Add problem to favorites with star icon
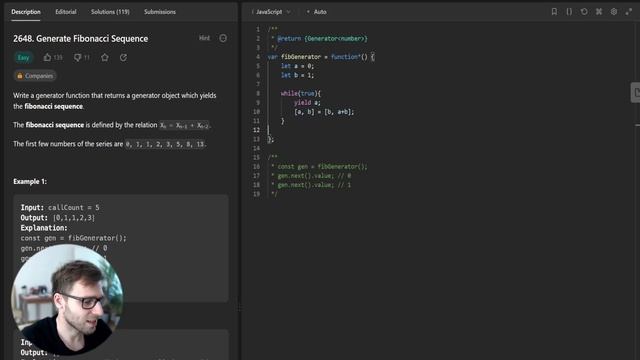The image size is (640, 360). (105, 58)
